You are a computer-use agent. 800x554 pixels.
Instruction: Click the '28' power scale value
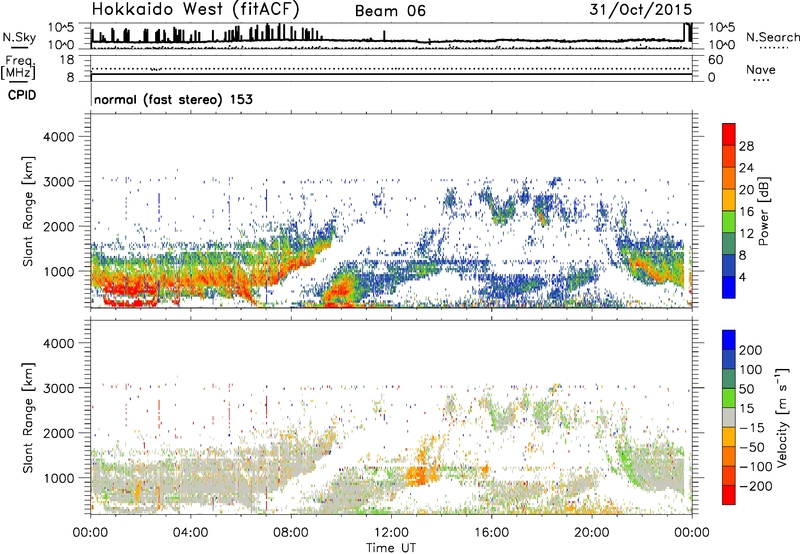746,146
